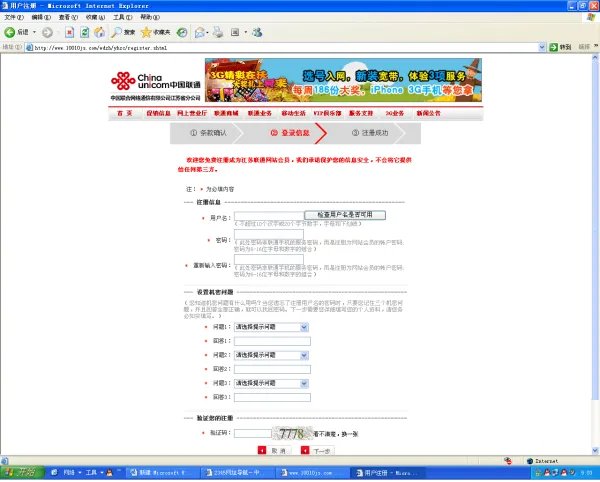The width and height of the screenshot is (600, 482).
Task: Click the 检查用户名是否可用 button
Action: tap(345, 215)
